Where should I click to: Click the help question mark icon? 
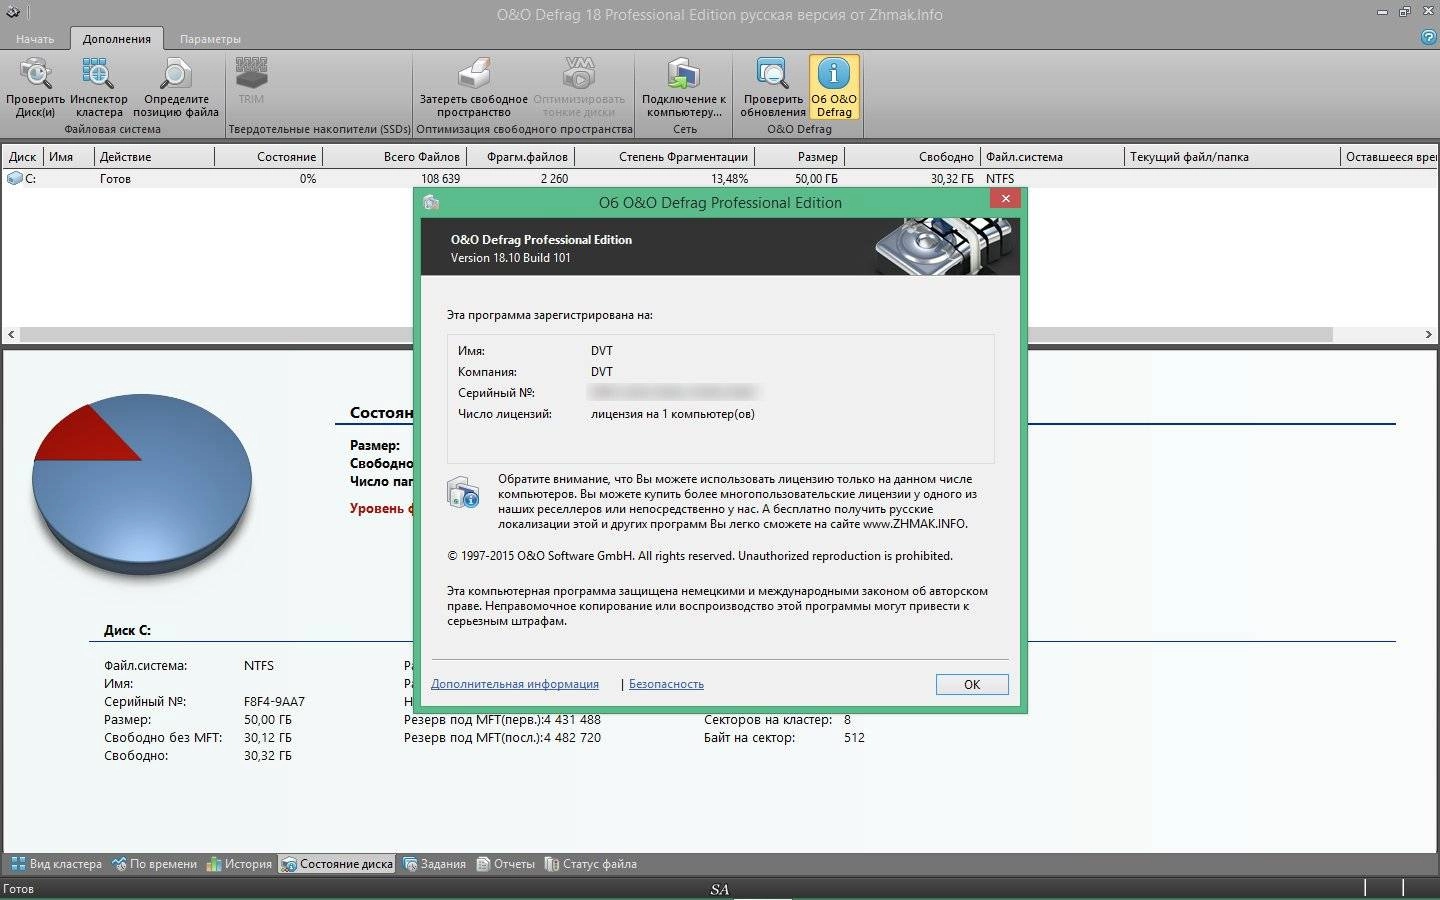[x=1428, y=37]
